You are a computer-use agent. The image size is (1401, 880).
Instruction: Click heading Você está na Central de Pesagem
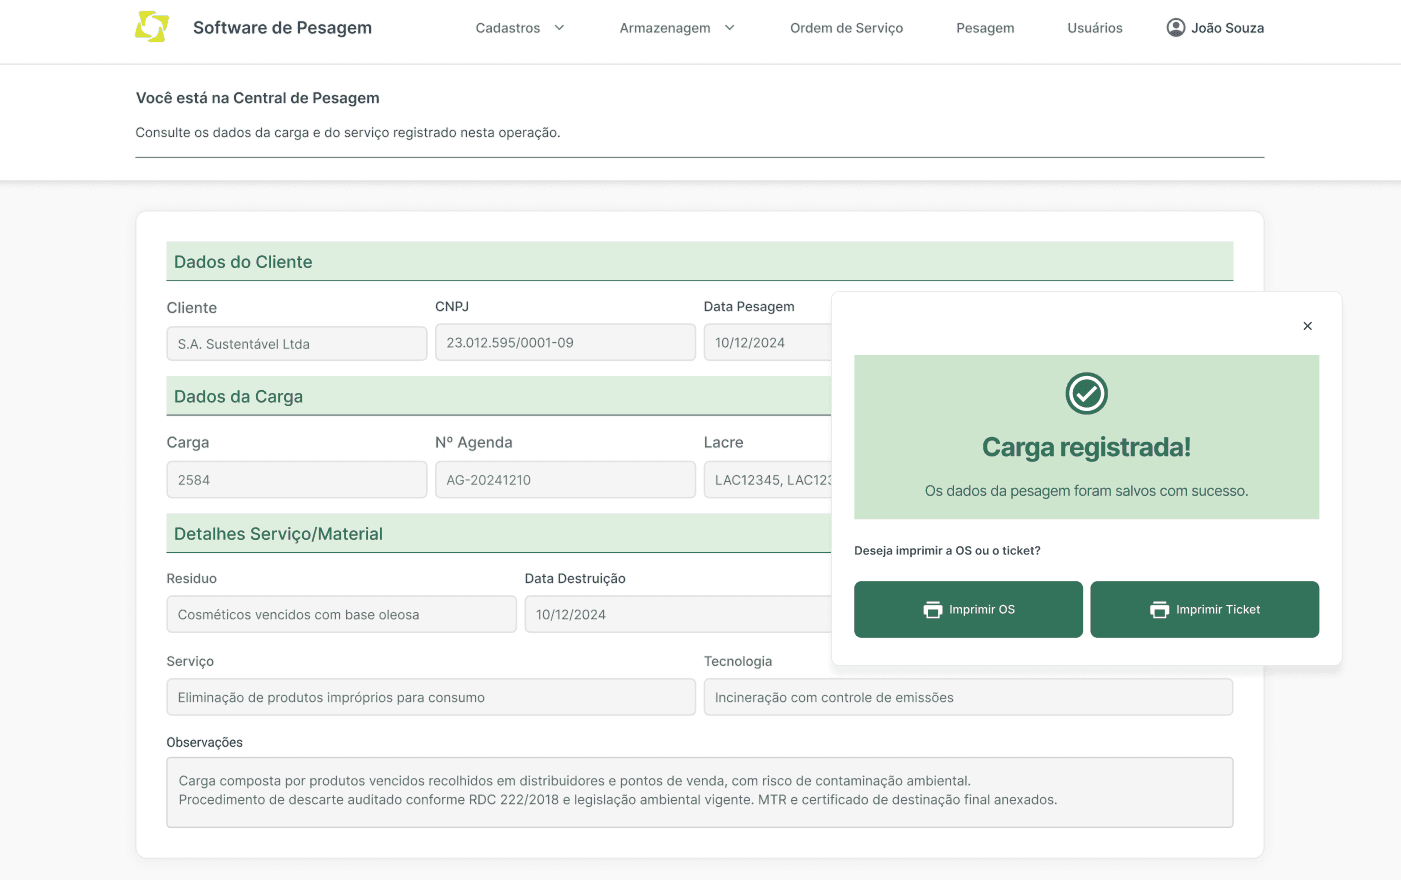point(257,98)
